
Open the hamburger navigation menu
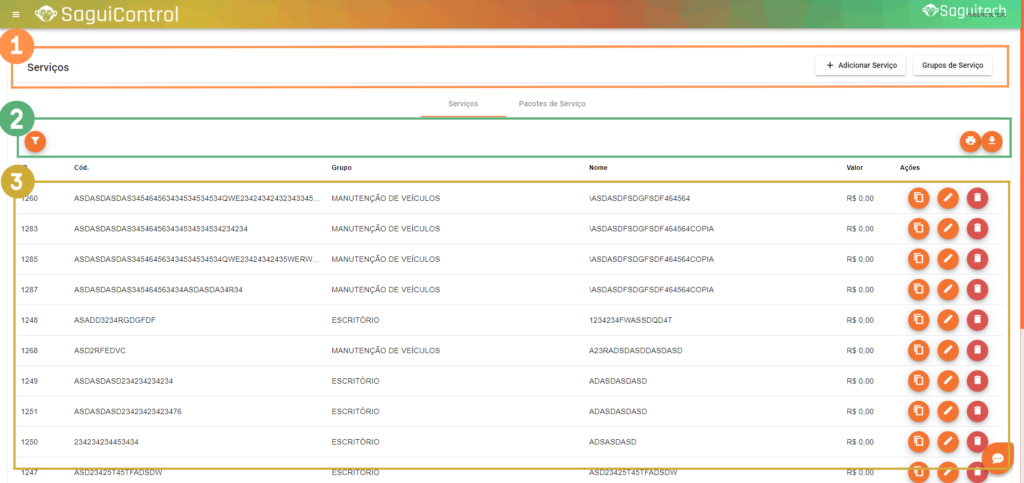15,14
